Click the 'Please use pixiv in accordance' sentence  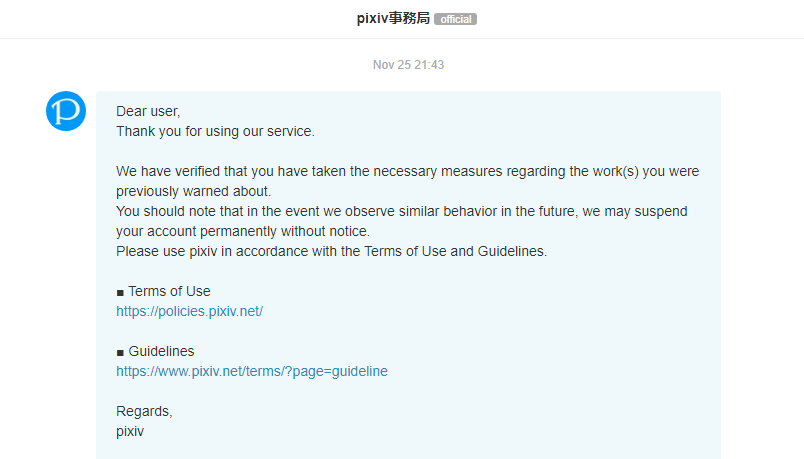click(331, 251)
